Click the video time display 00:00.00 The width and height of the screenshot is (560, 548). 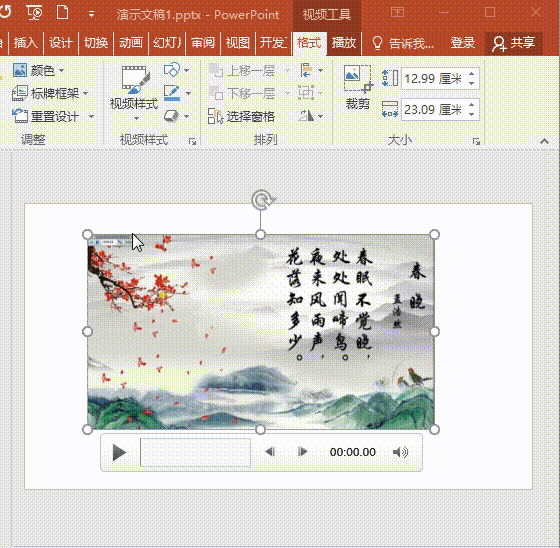coord(352,452)
